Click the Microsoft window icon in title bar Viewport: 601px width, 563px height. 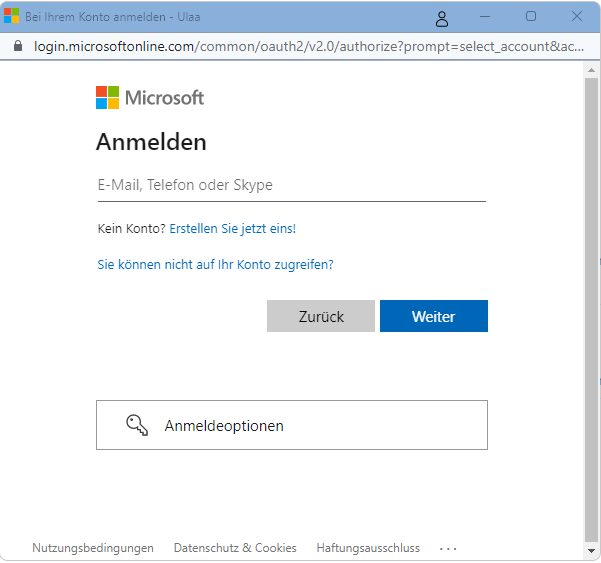(11, 16)
